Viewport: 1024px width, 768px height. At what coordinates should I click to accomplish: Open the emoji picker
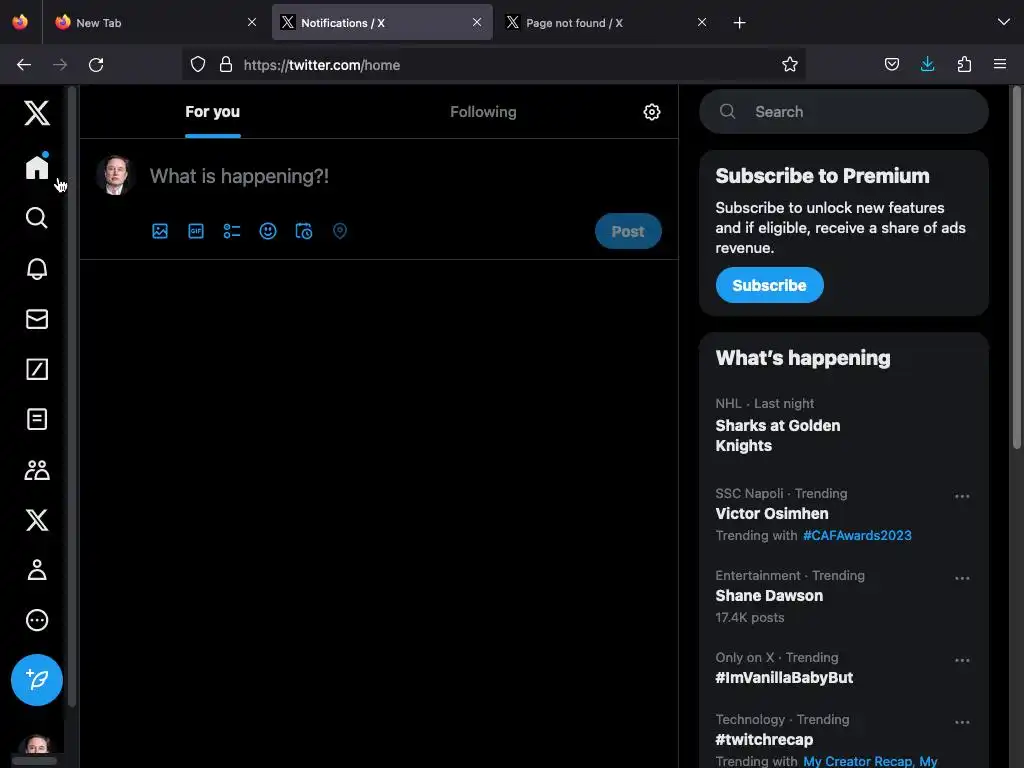click(268, 231)
